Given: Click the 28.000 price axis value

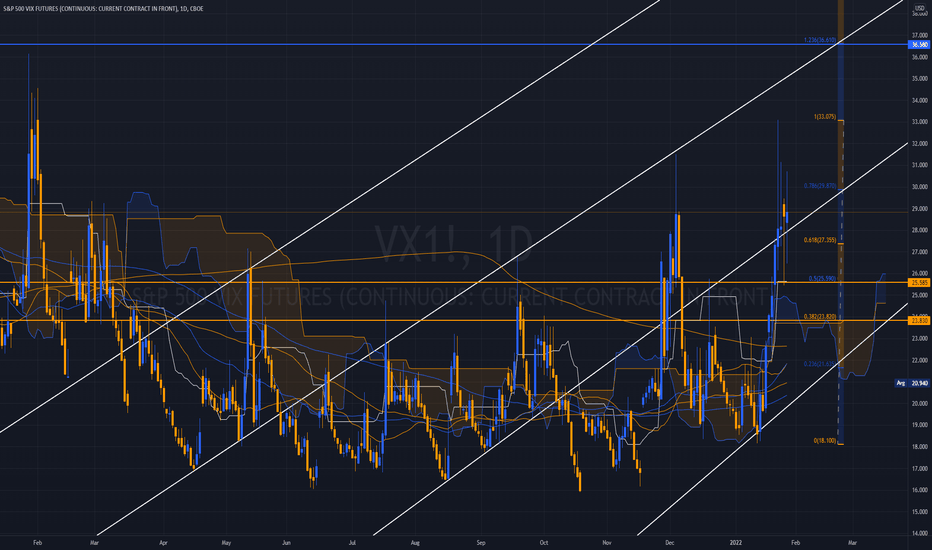Looking at the screenshot, I should (919, 230).
